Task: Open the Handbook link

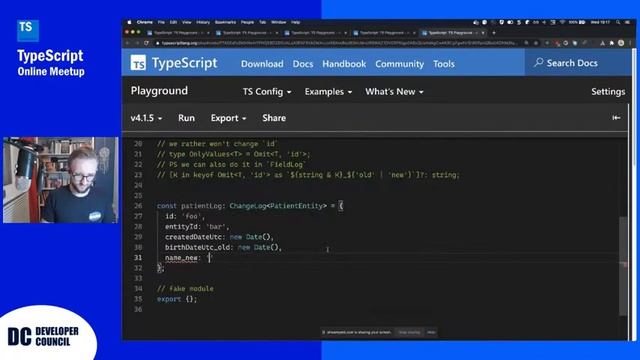Action: point(344,64)
